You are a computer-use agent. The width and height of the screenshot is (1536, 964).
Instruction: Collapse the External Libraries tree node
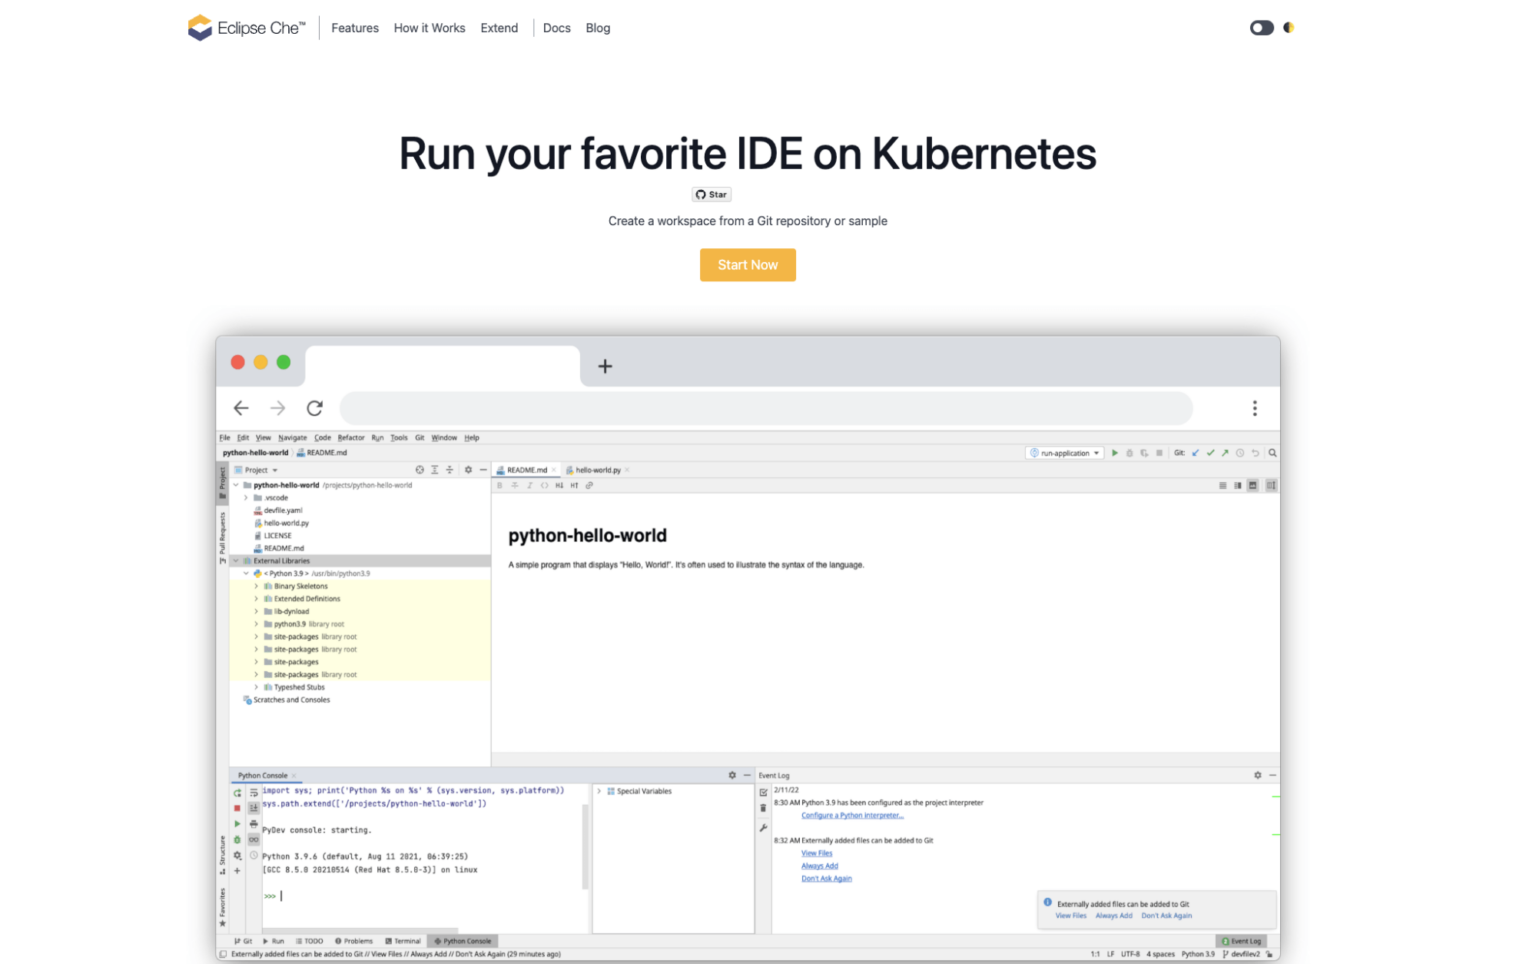click(237, 560)
